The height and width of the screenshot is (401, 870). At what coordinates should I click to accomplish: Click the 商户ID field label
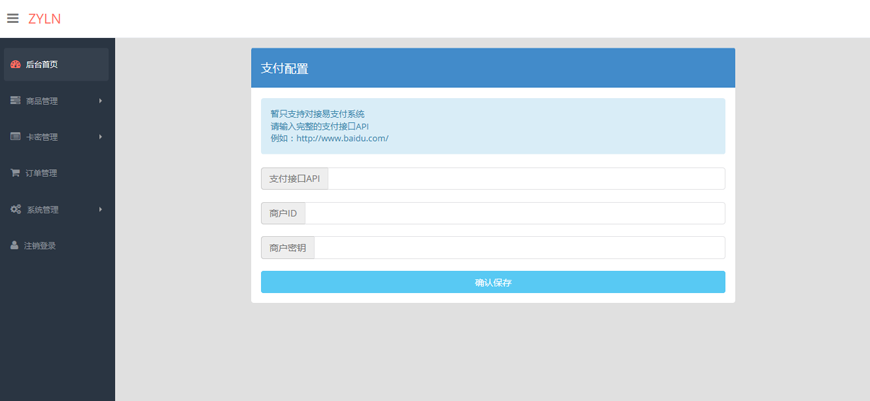click(x=283, y=213)
